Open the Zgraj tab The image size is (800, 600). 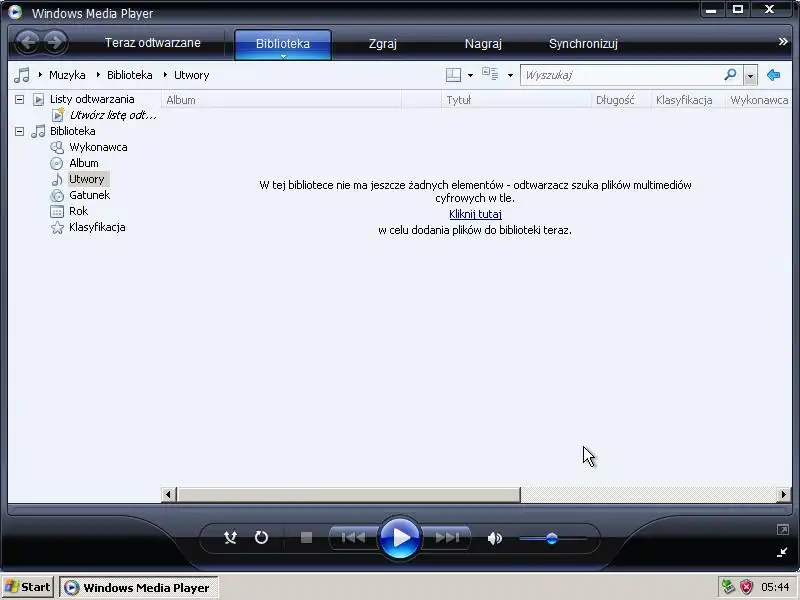(383, 44)
